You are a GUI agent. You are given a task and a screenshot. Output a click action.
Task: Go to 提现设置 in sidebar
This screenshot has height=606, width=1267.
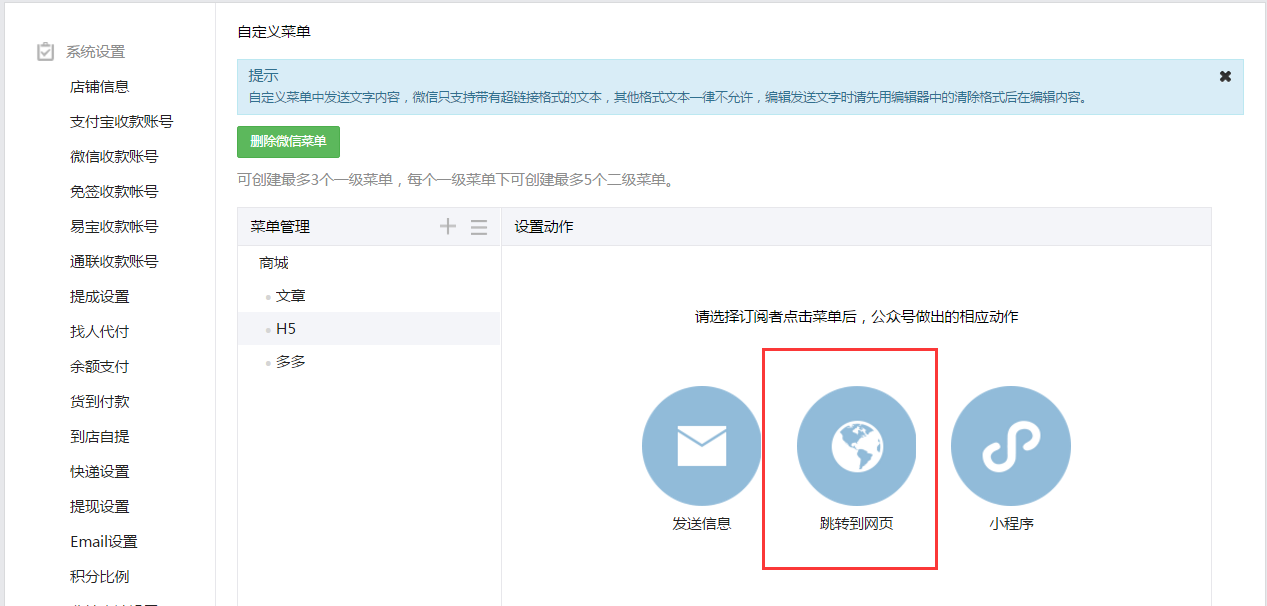tap(100, 507)
